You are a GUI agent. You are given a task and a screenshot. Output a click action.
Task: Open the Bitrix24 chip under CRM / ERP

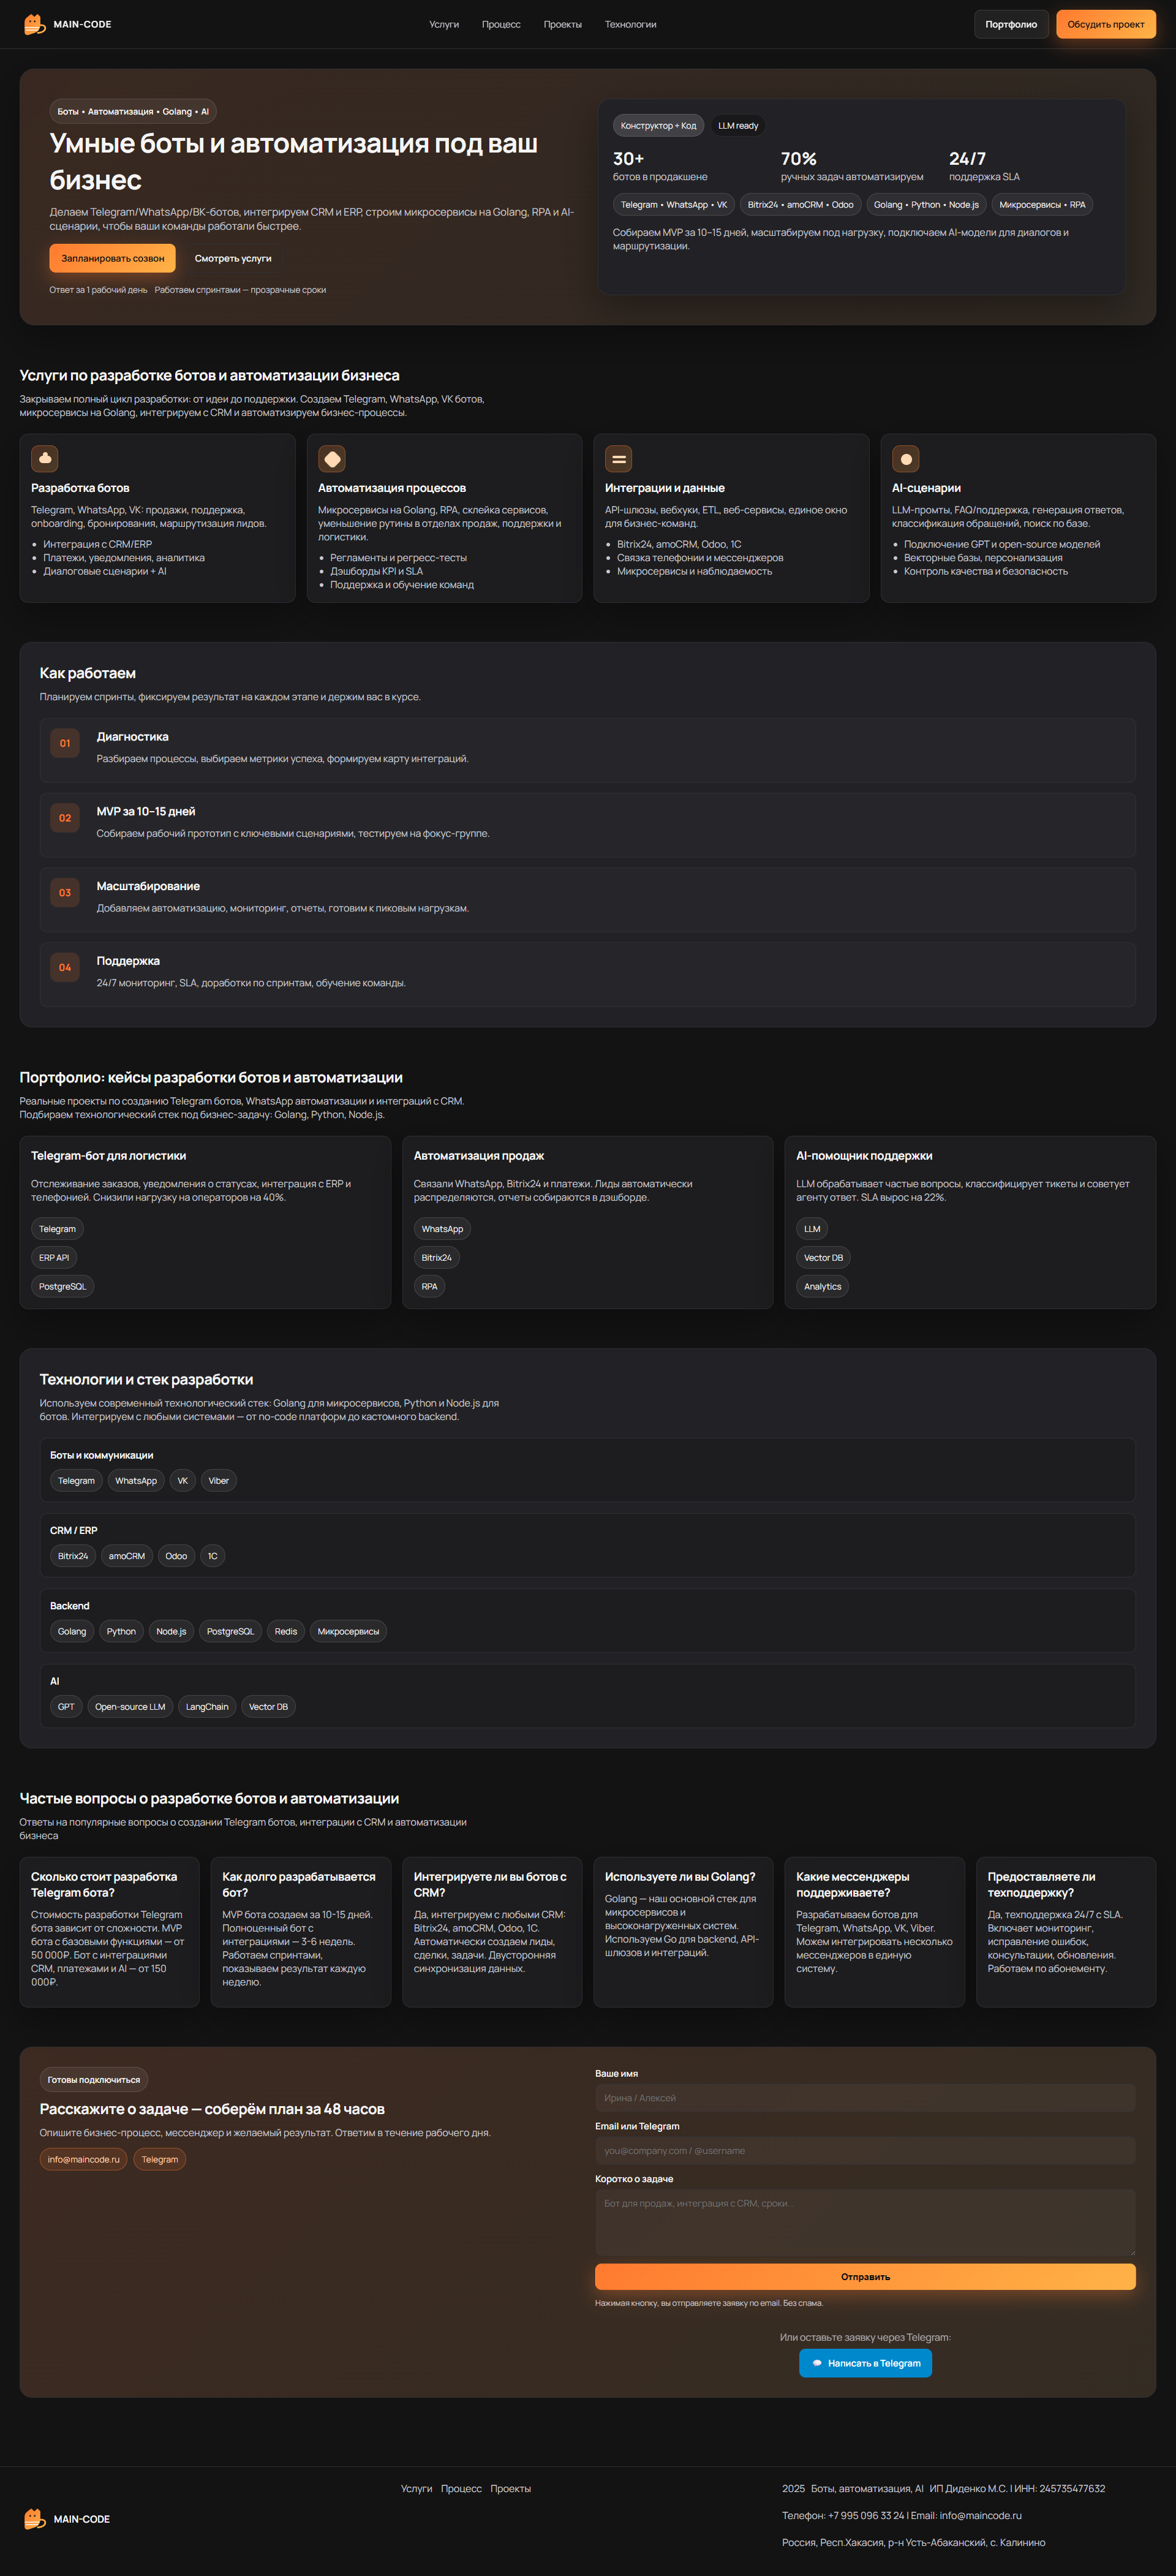coord(72,1556)
